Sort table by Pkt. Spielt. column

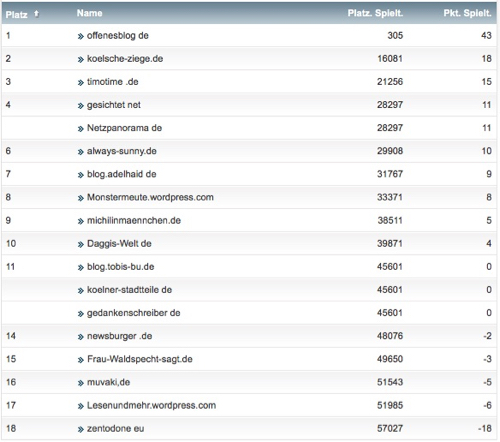coord(467,13)
